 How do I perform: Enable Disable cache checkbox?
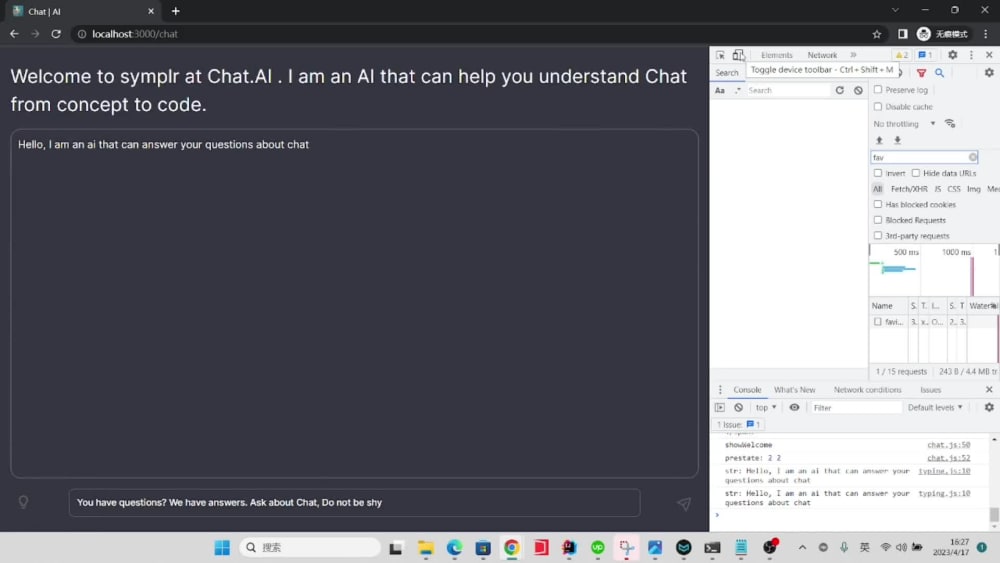pos(878,106)
